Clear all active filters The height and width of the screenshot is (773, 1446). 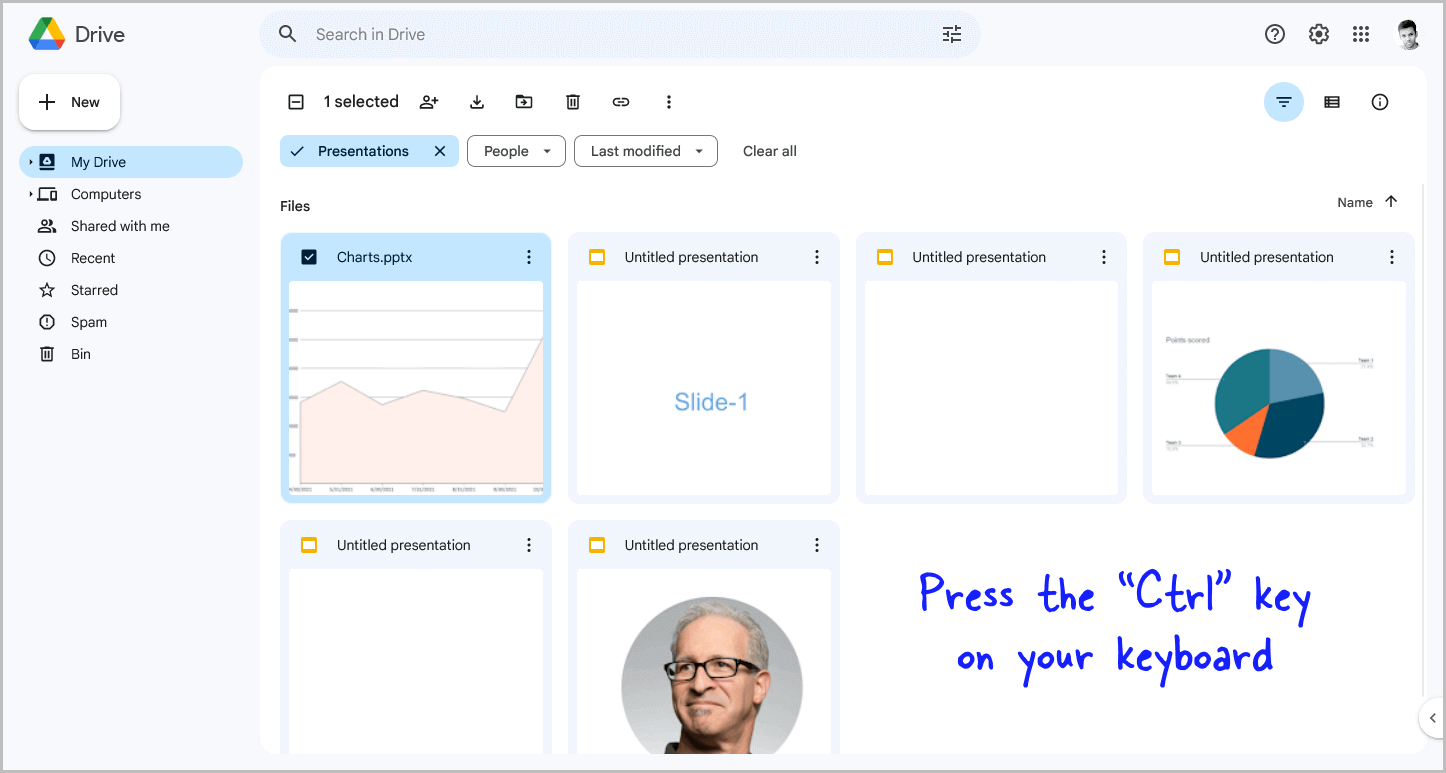tap(769, 150)
